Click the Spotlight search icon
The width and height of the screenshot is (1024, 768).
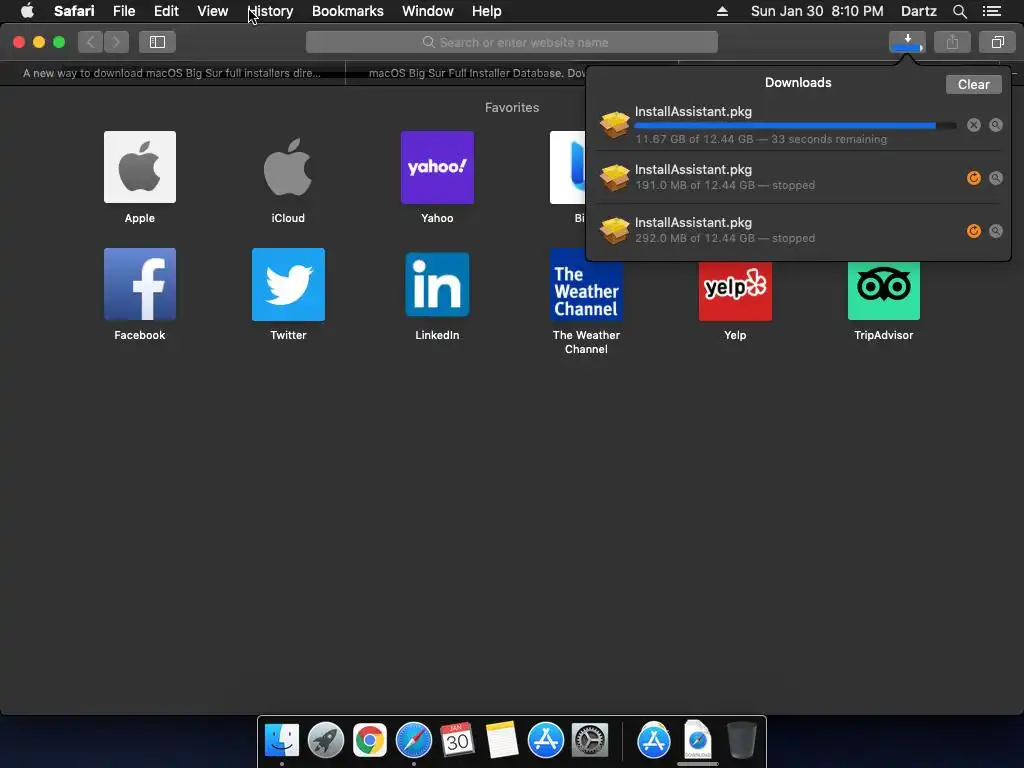coord(959,11)
